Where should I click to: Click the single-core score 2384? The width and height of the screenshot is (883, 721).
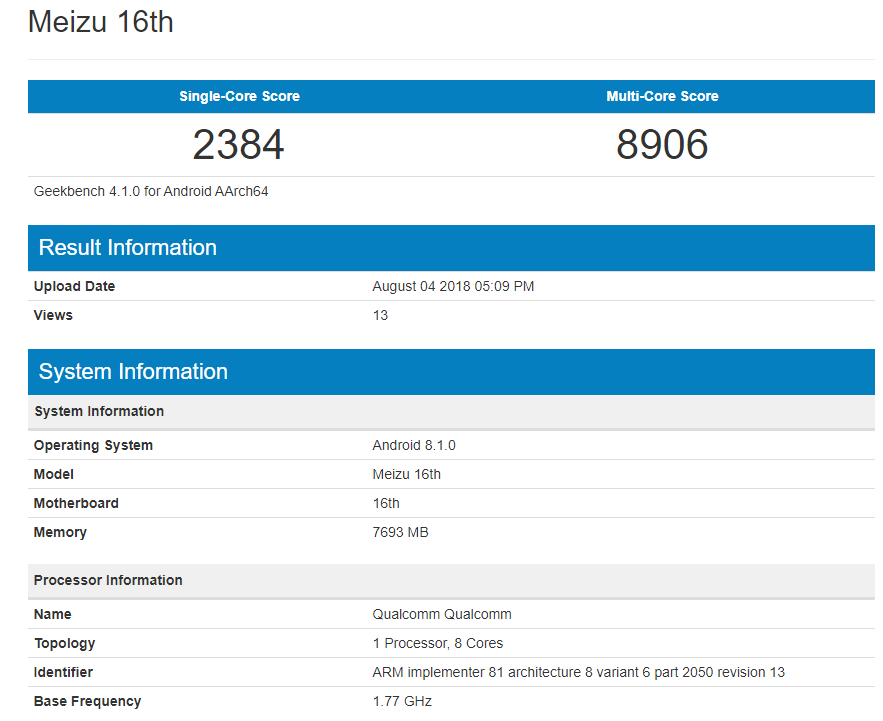(x=239, y=145)
